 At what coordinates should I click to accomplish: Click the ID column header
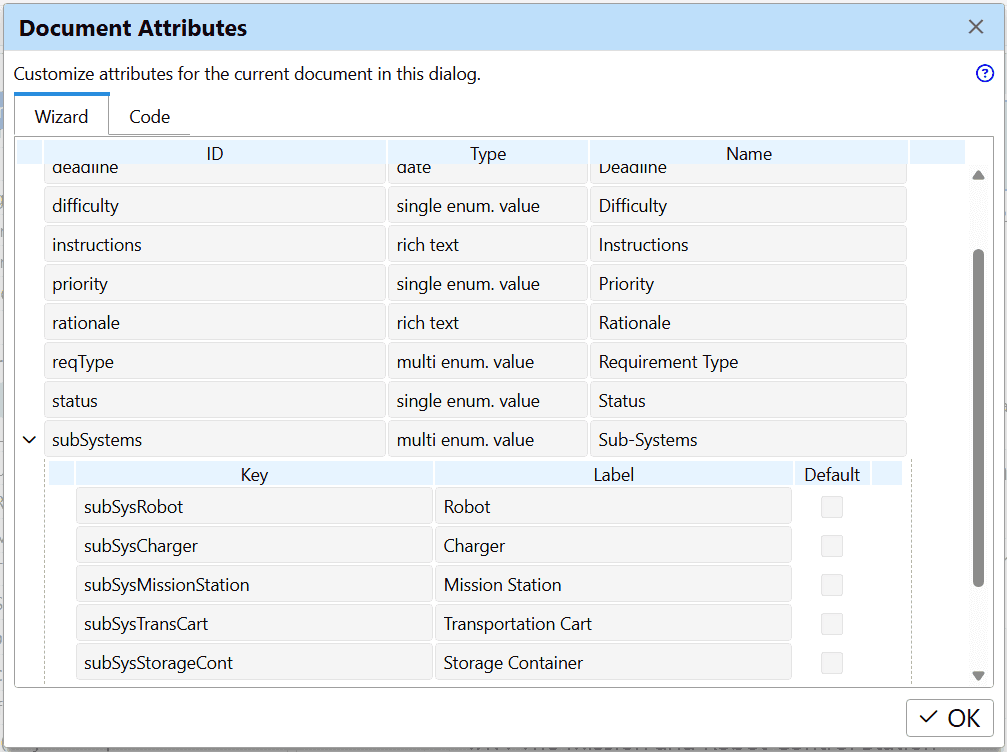[214, 153]
